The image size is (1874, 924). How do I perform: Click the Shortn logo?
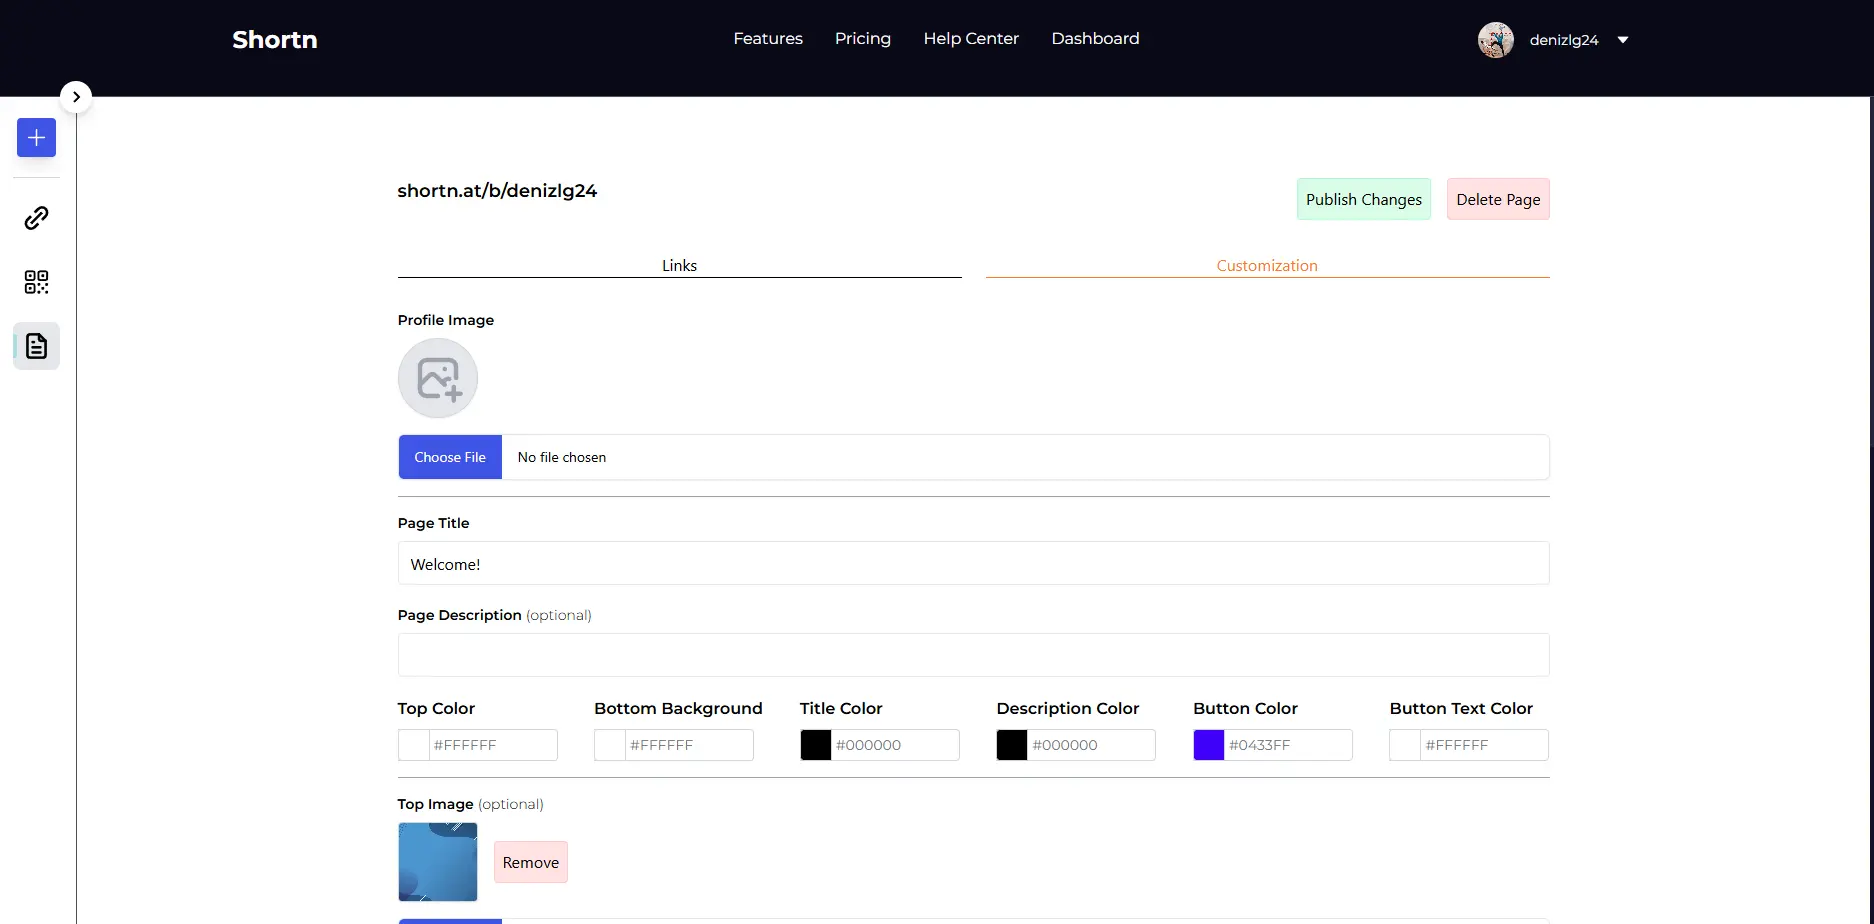(275, 40)
